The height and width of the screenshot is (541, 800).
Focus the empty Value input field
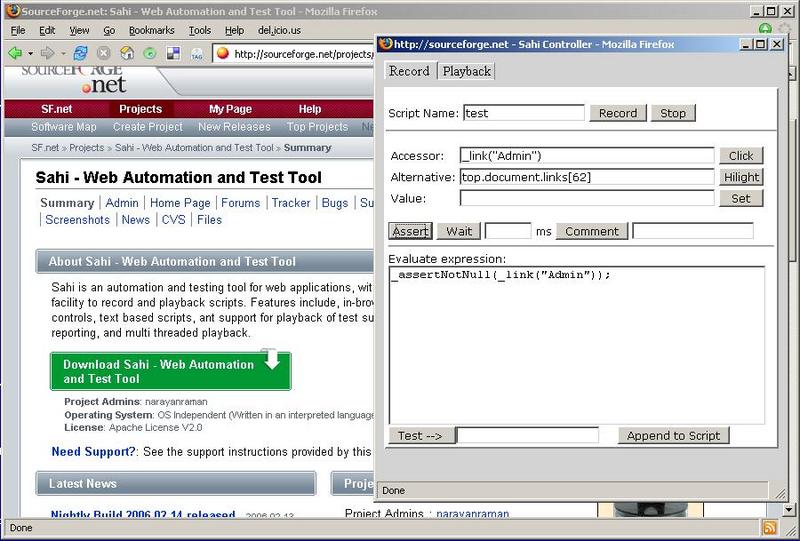587,198
